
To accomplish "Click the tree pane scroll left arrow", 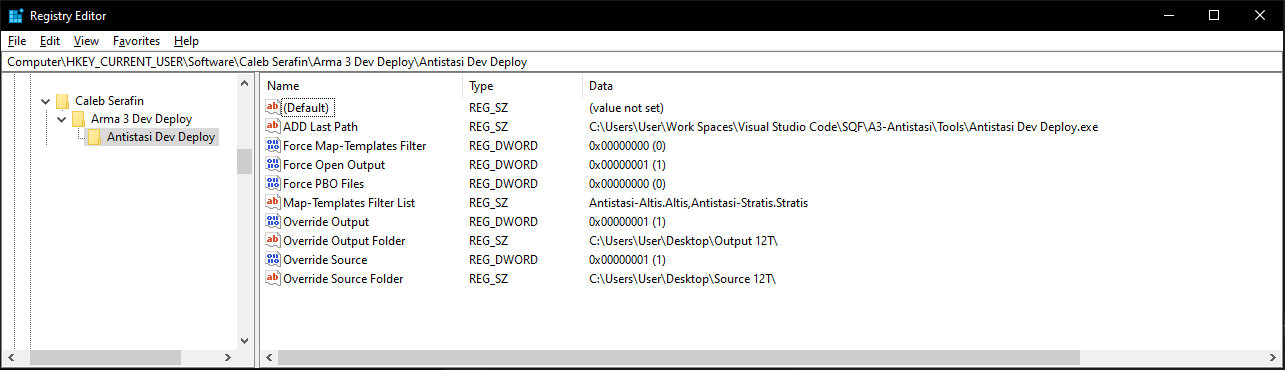I will point(11,357).
